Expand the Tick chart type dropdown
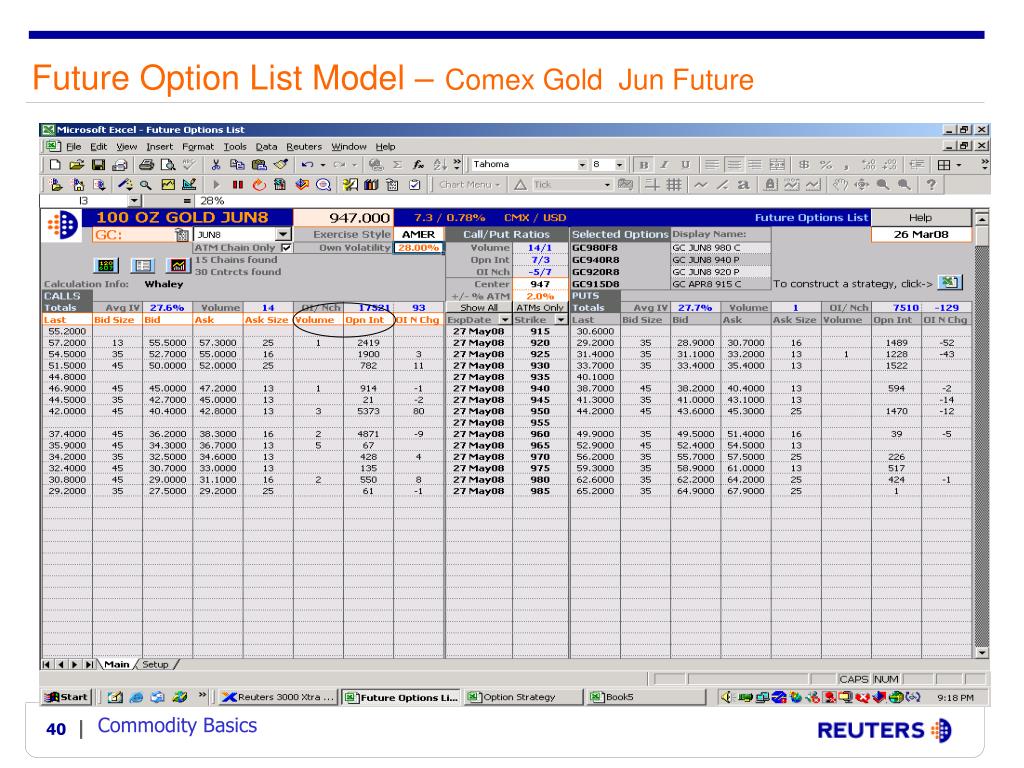Image resolution: width=1024 pixels, height=768 pixels. click(607, 185)
